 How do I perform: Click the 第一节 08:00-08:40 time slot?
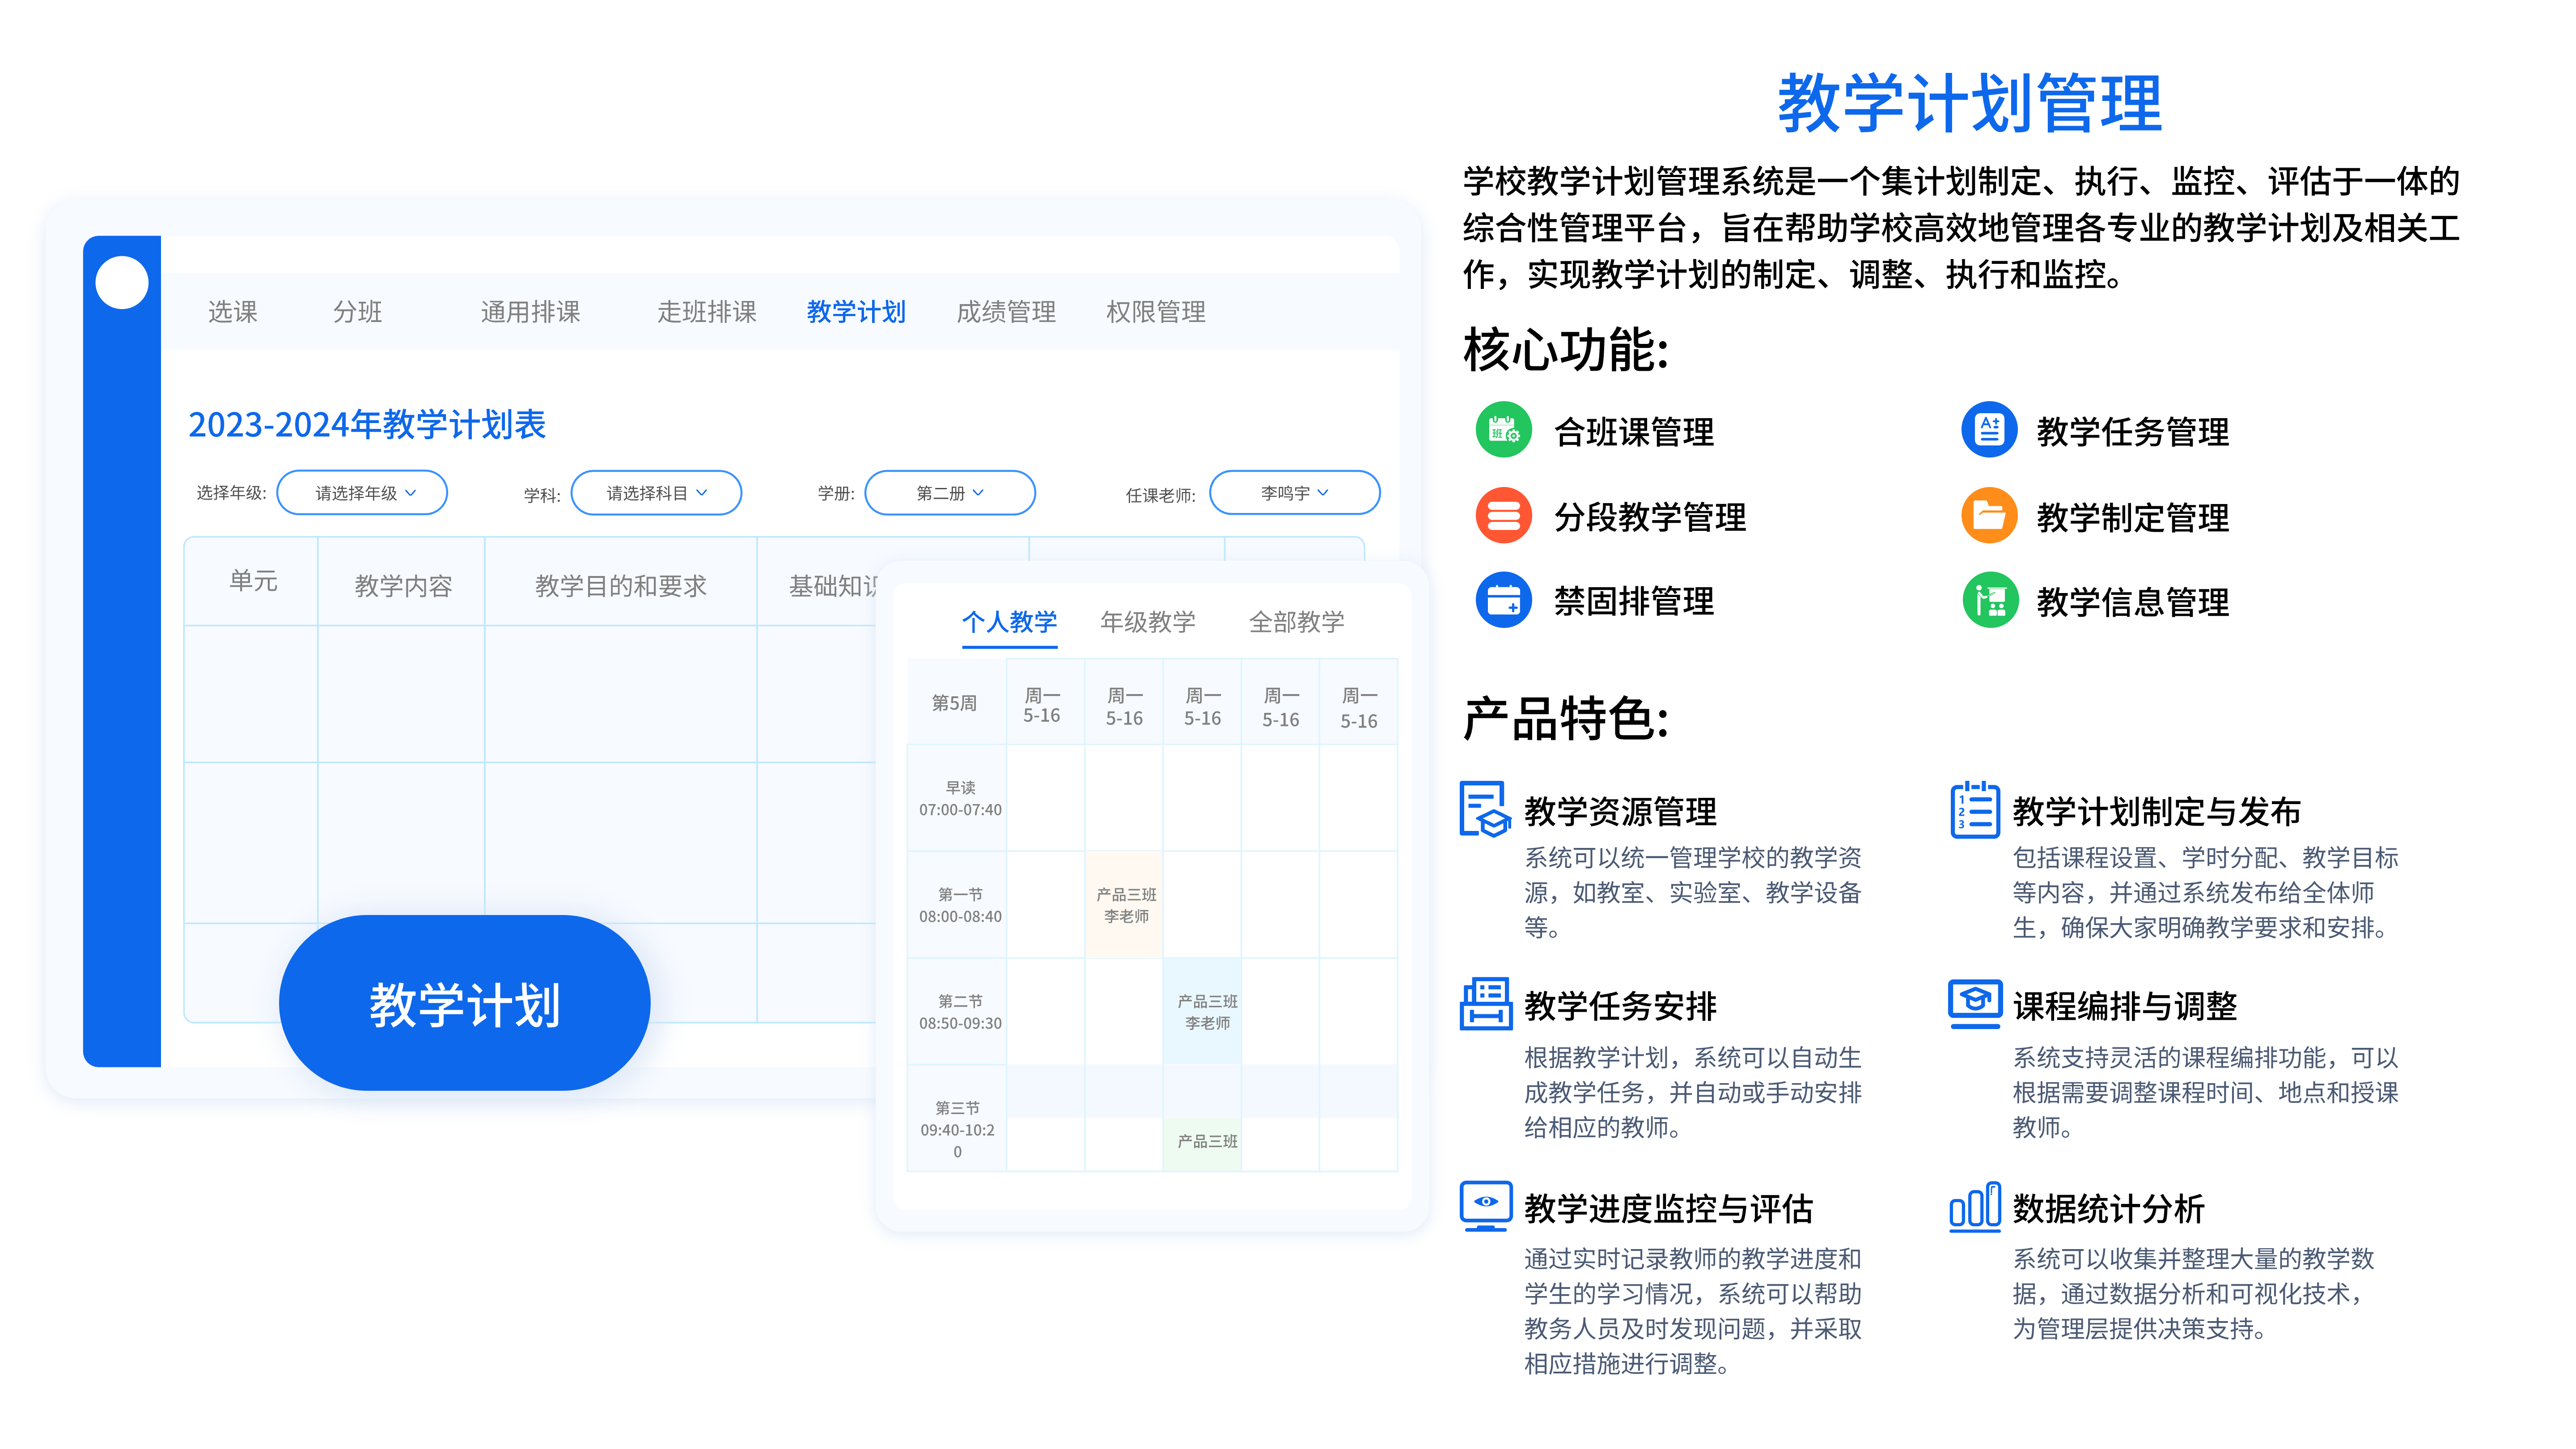958,905
